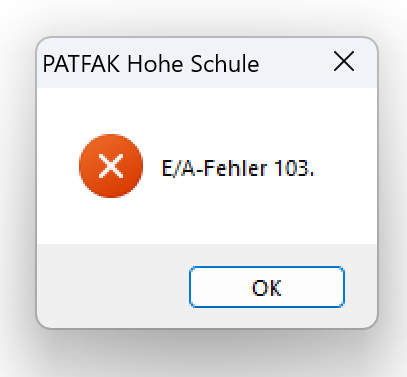The image size is (407, 377).
Task: Click the red error X icon
Action: [111, 166]
